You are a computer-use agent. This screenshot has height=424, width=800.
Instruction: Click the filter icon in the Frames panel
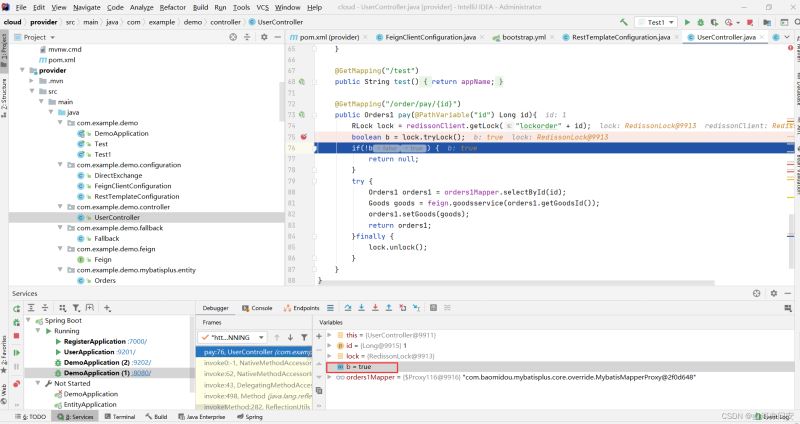pyautogui.click(x=303, y=337)
